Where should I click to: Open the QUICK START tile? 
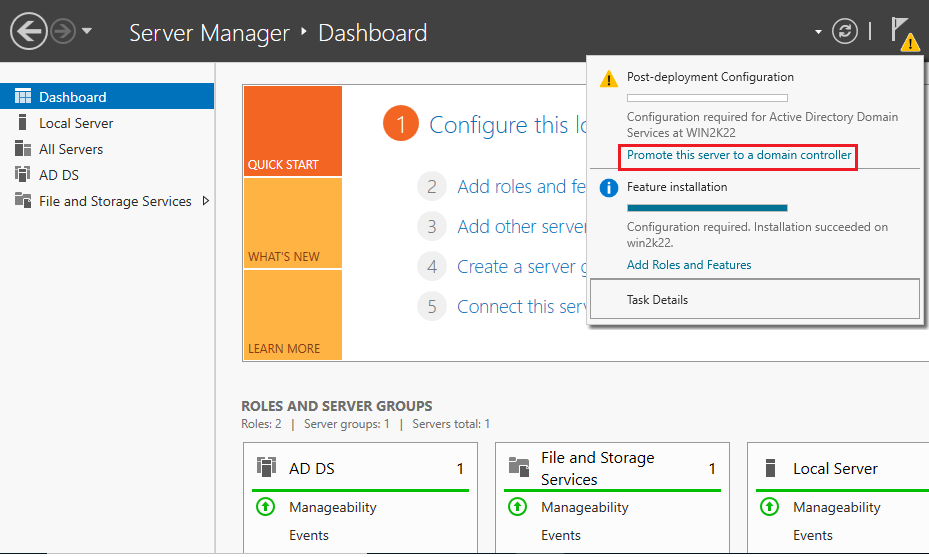point(293,131)
